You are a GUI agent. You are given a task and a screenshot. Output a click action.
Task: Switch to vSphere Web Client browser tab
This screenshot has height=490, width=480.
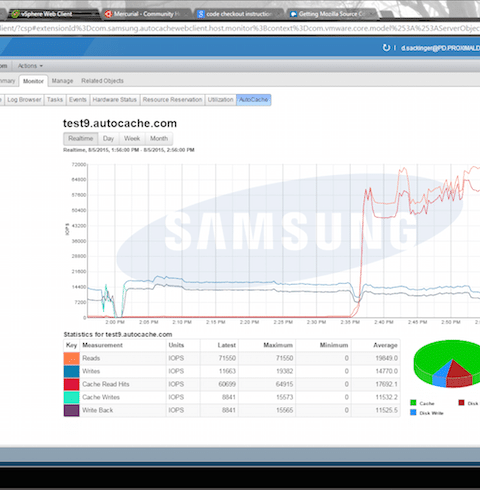tap(52, 14)
